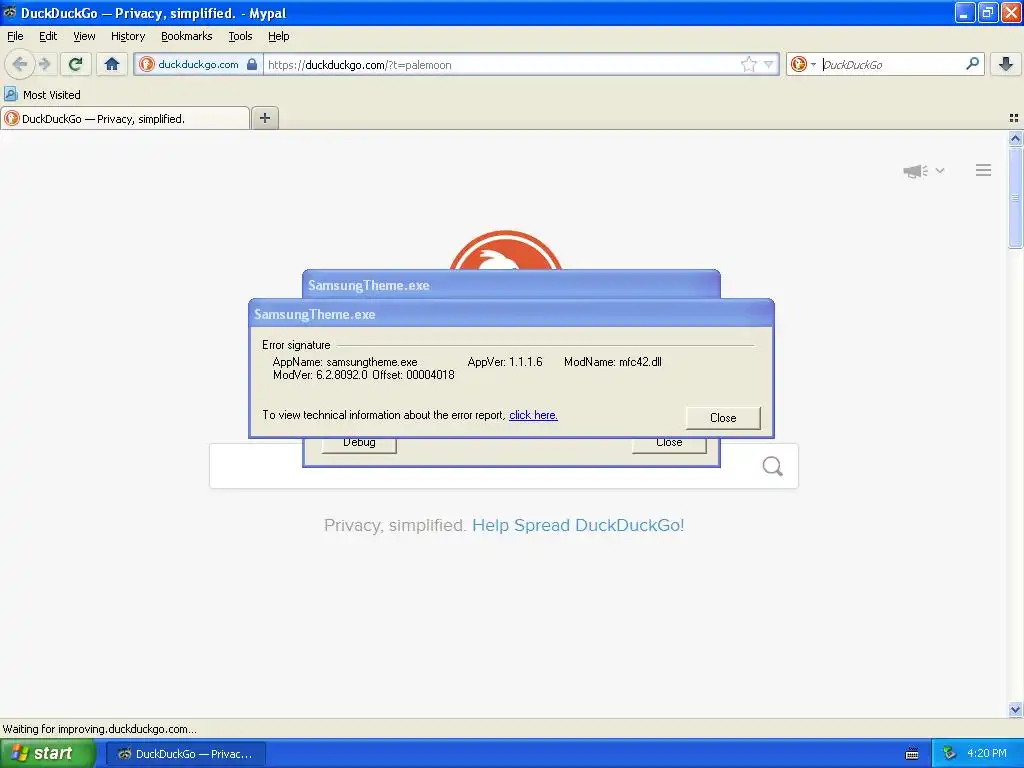This screenshot has width=1024, height=768.
Task: Open the DuckDuckGo hamburger side menu
Action: coord(984,170)
